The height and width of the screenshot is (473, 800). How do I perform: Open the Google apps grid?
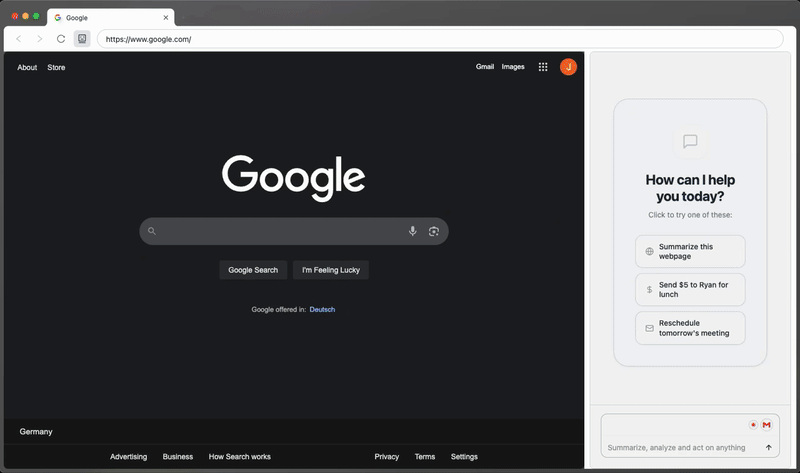click(543, 67)
